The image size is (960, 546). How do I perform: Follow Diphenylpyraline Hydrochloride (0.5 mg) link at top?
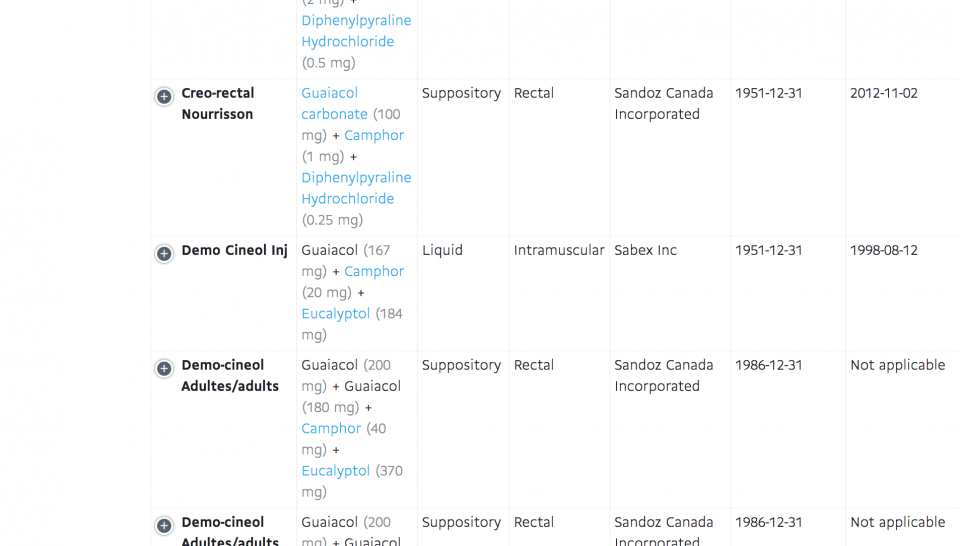356,31
